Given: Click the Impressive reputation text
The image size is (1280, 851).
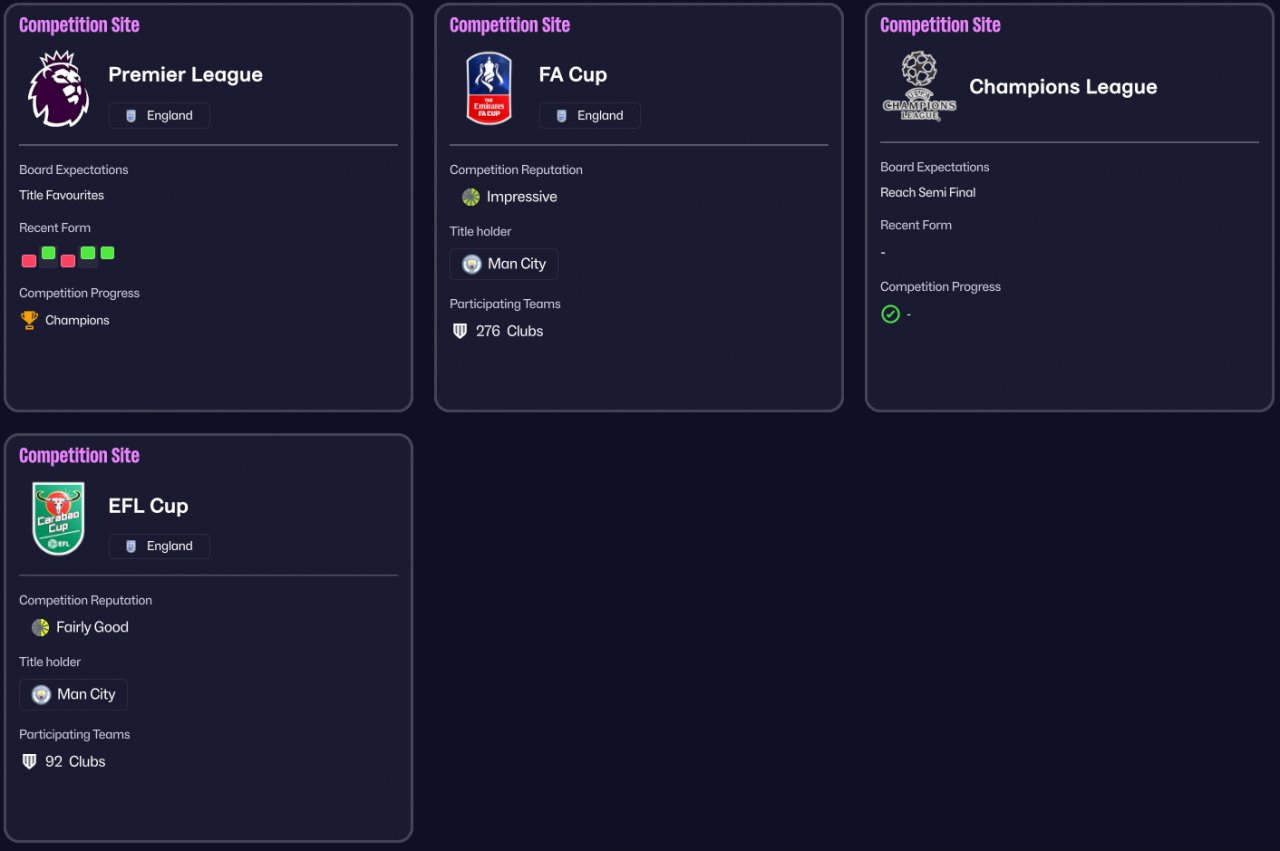Looking at the screenshot, I should coord(522,197).
